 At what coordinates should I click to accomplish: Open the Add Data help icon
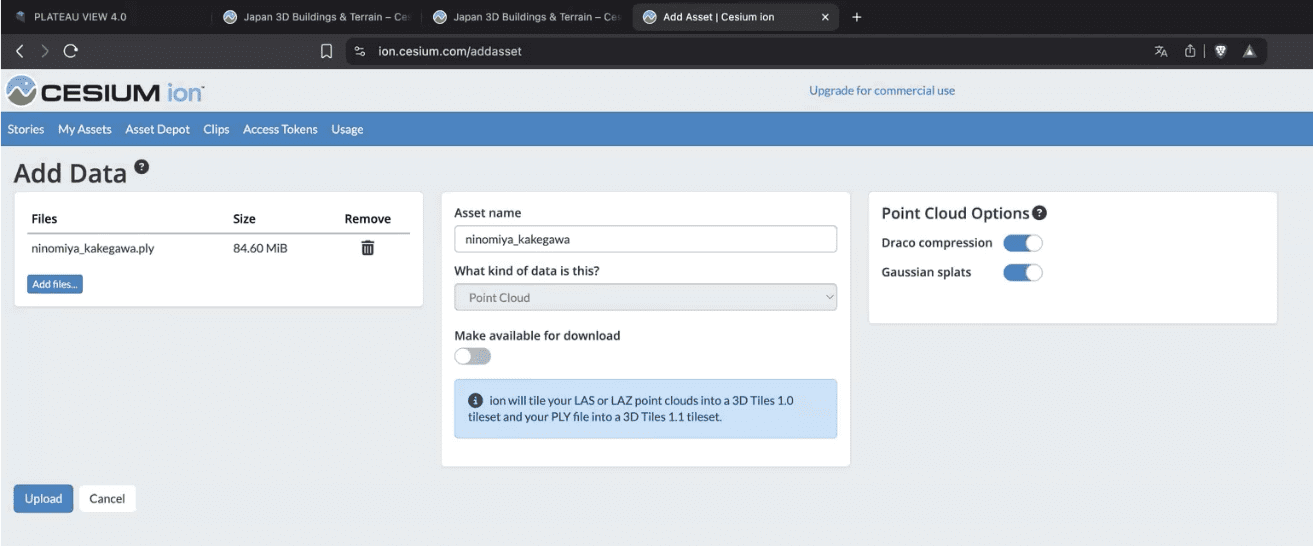(x=142, y=167)
